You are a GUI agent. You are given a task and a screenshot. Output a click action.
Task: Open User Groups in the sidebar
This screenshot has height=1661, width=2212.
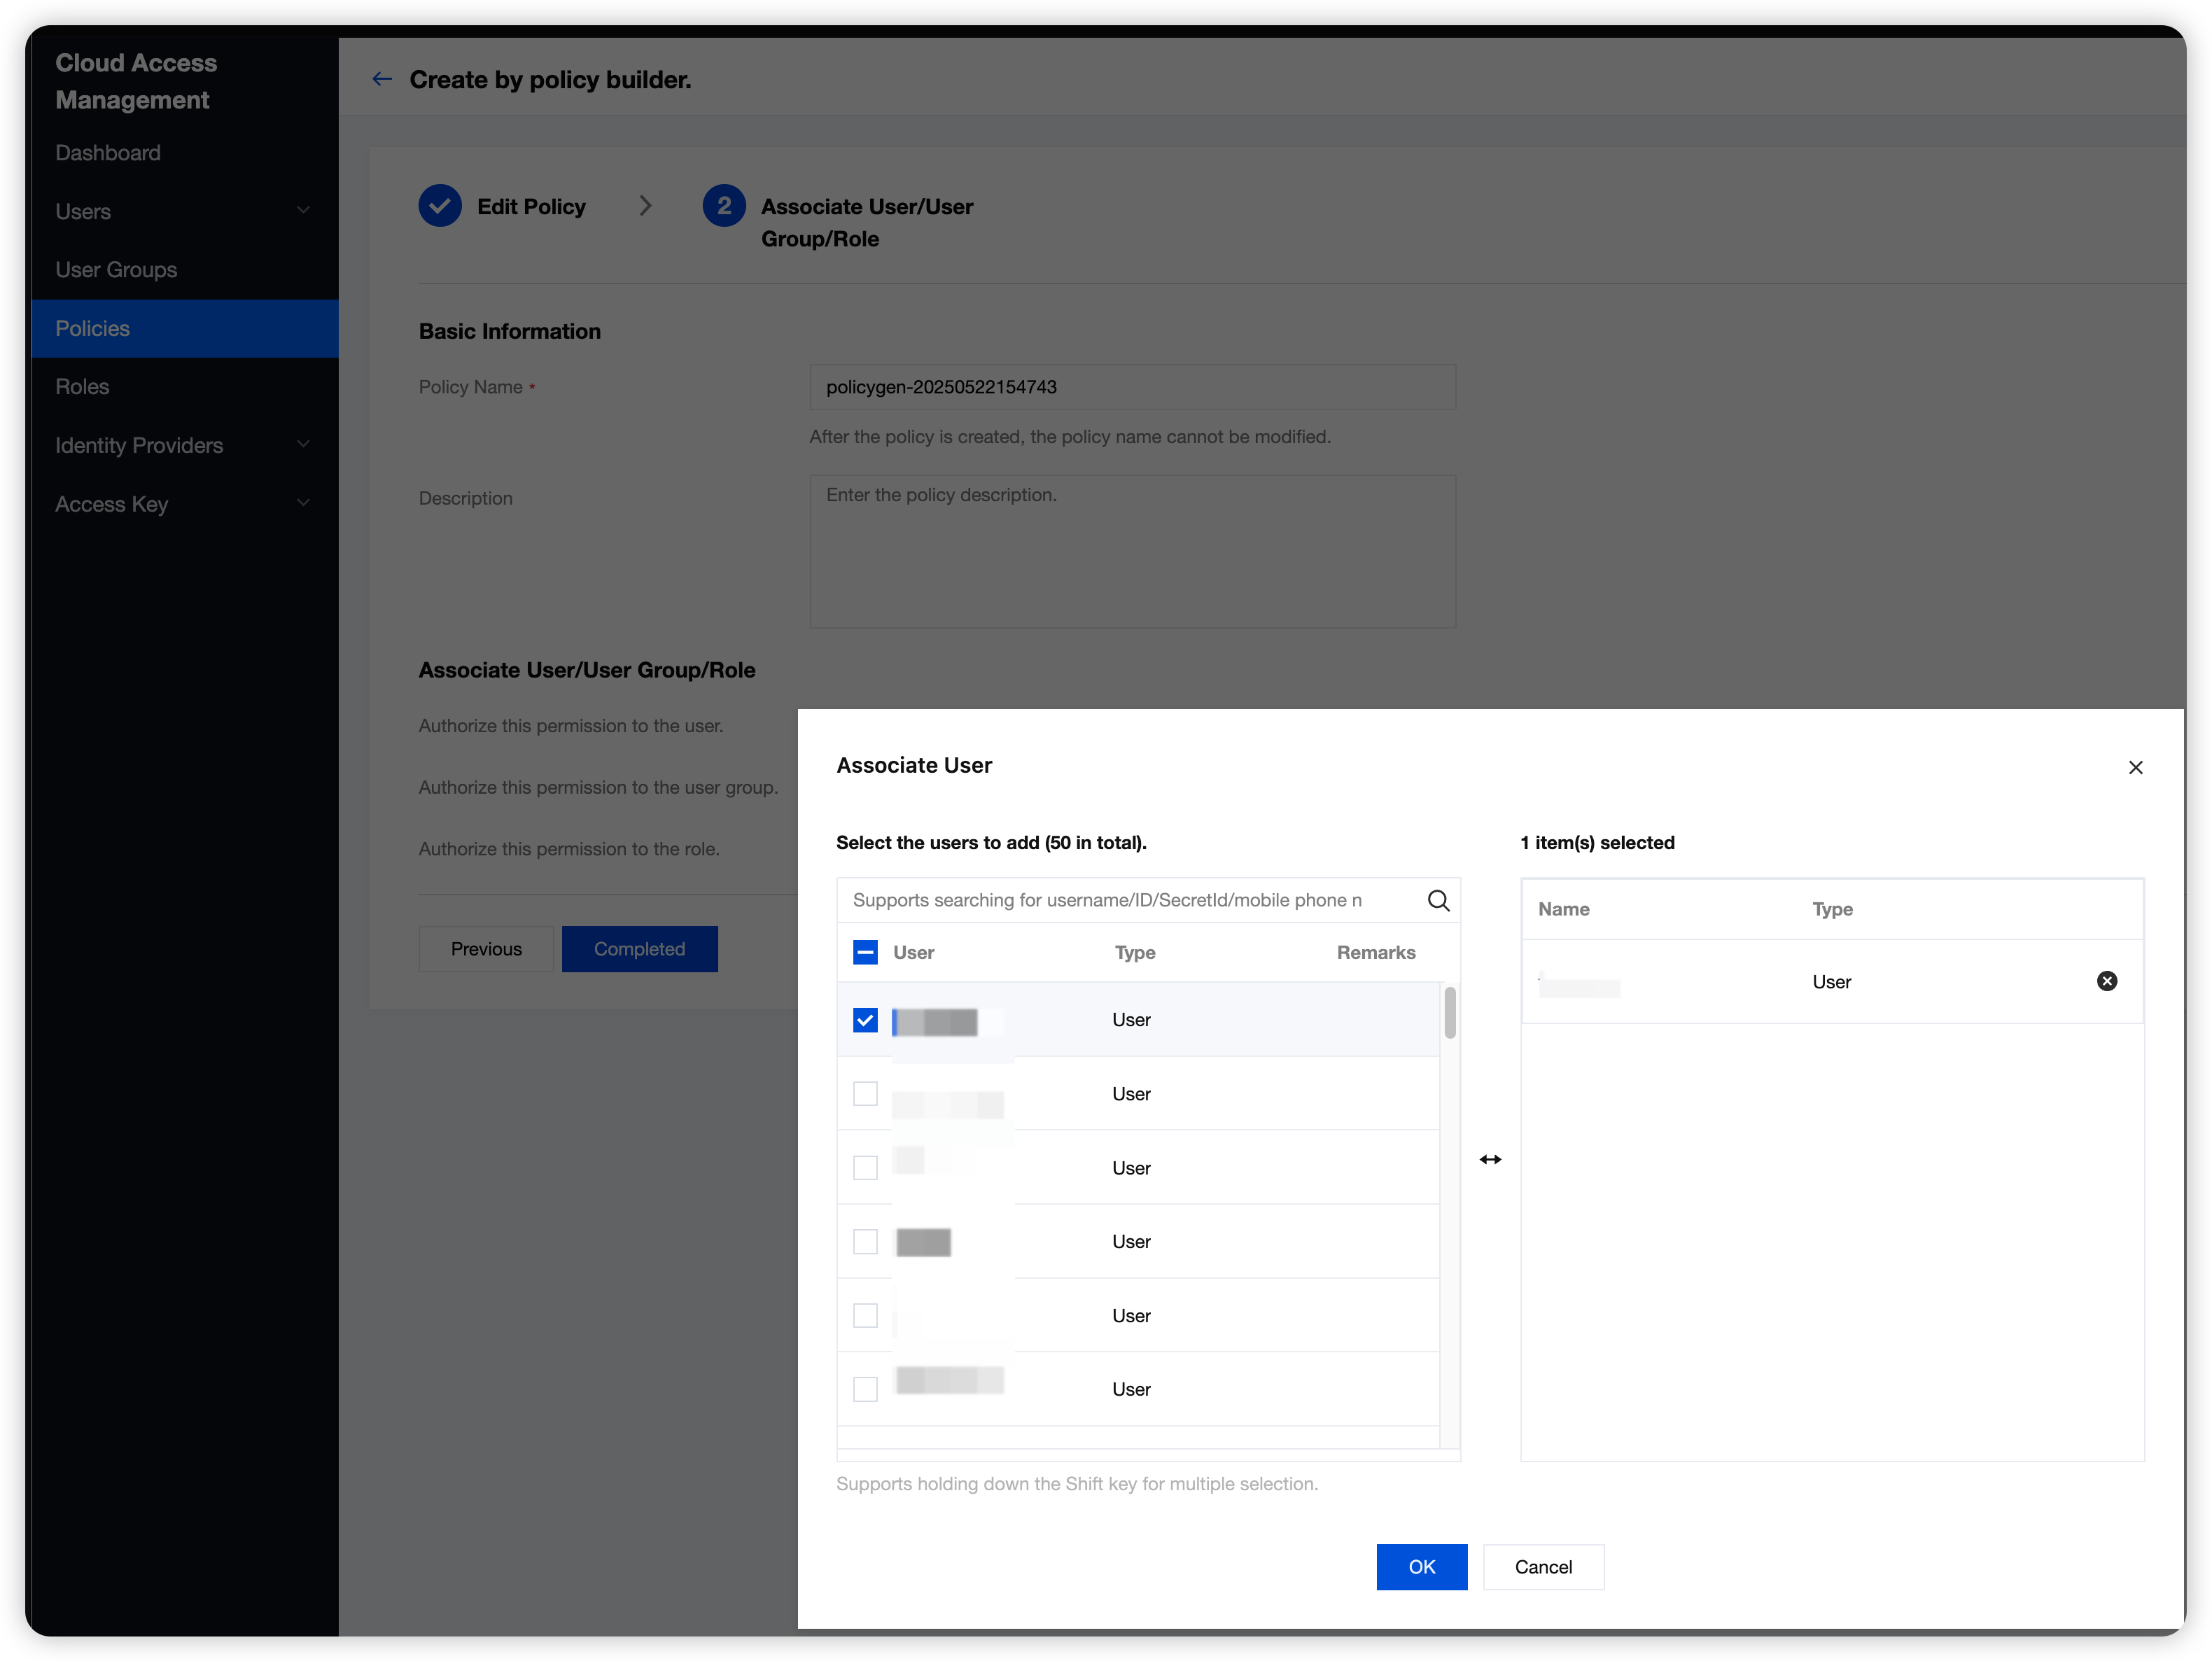pos(116,270)
